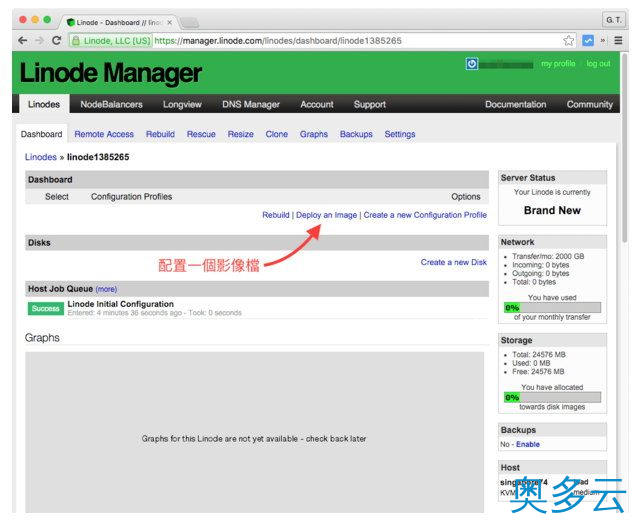This screenshot has height=524, width=637.
Task: Open the NodeBalancers nav item
Action: pos(111,104)
